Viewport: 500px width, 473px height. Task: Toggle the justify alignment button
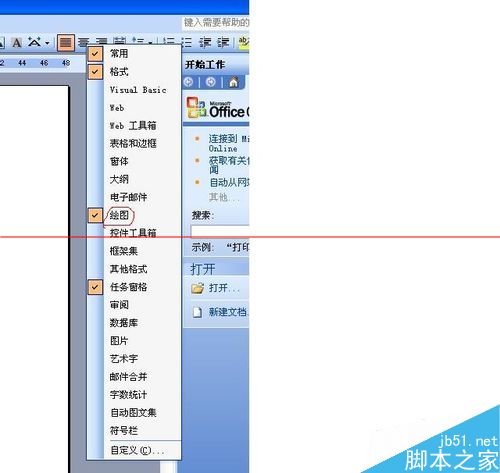coord(65,43)
